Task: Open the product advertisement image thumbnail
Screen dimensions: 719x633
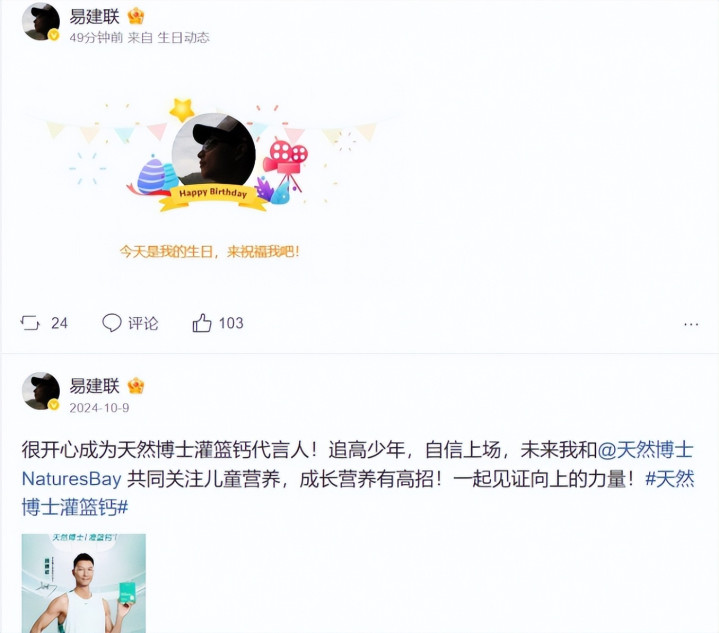Action: [x=83, y=583]
